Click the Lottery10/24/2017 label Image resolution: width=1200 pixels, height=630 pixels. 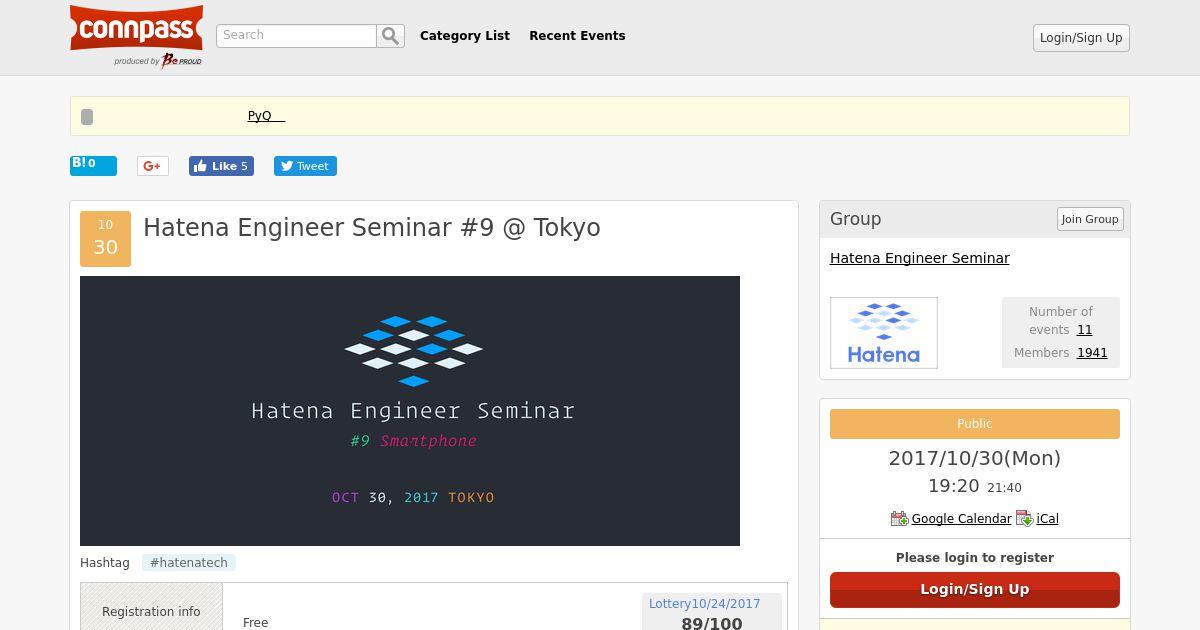coord(705,604)
